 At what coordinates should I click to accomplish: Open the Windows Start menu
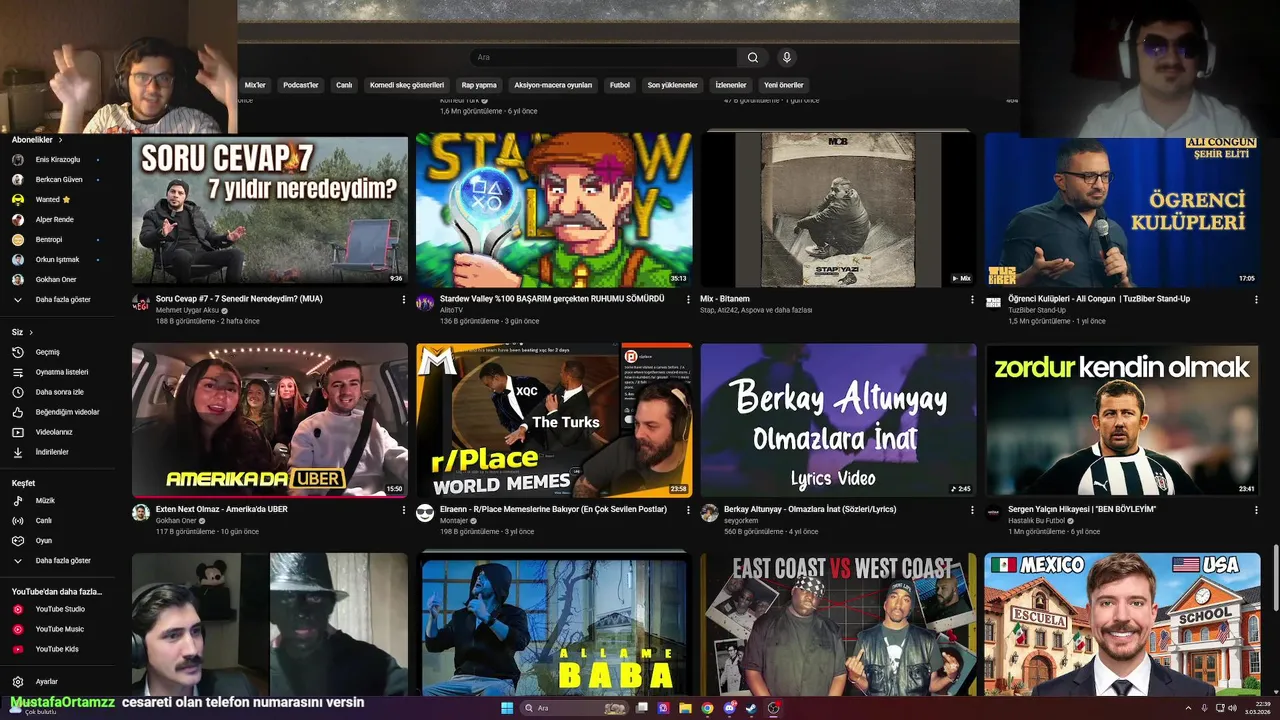click(506, 708)
